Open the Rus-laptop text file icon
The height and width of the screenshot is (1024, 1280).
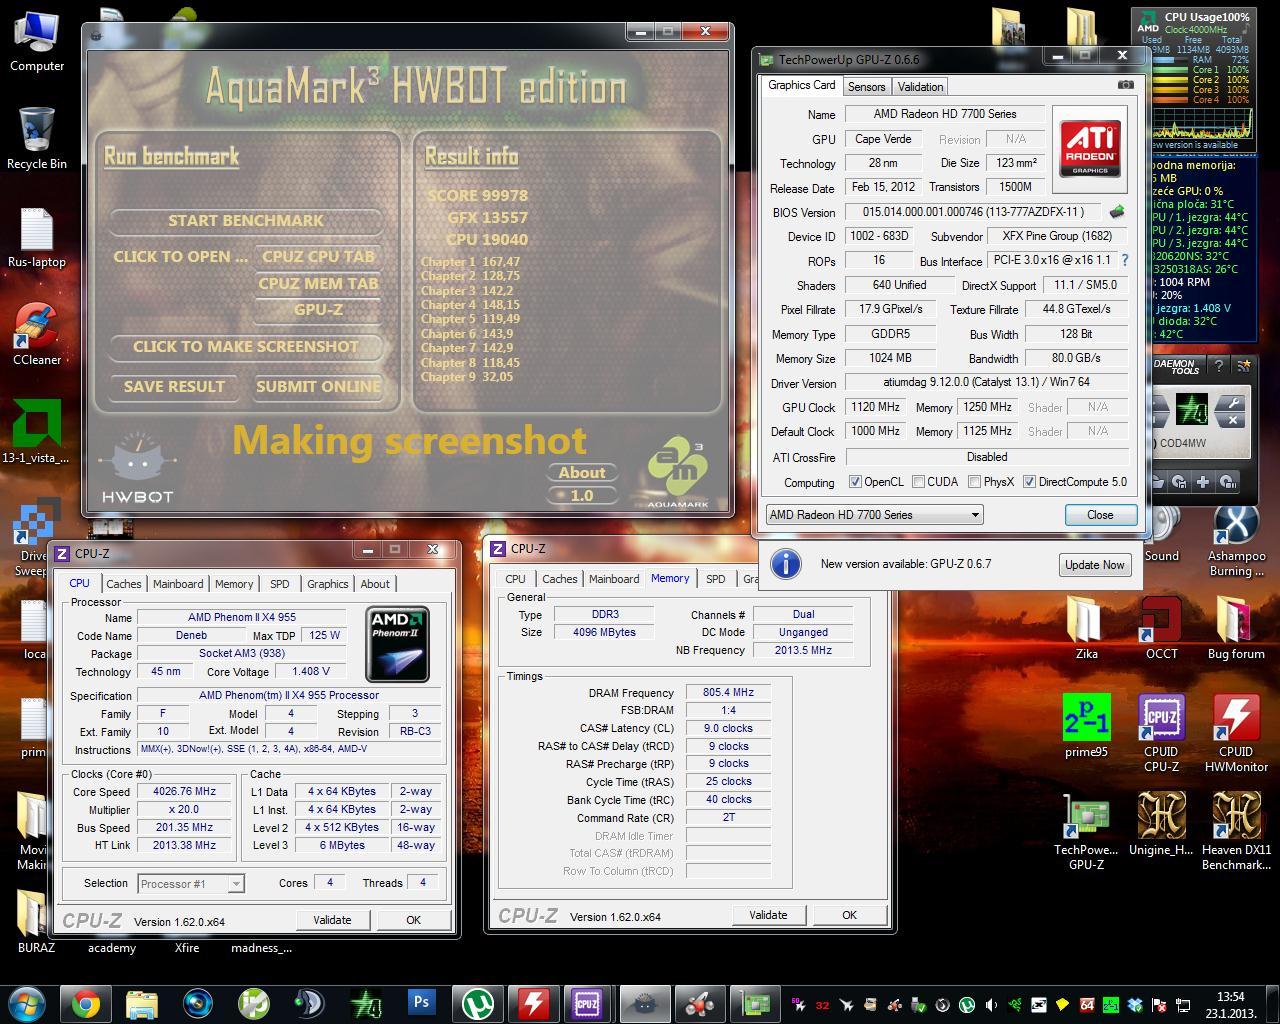[x=37, y=236]
